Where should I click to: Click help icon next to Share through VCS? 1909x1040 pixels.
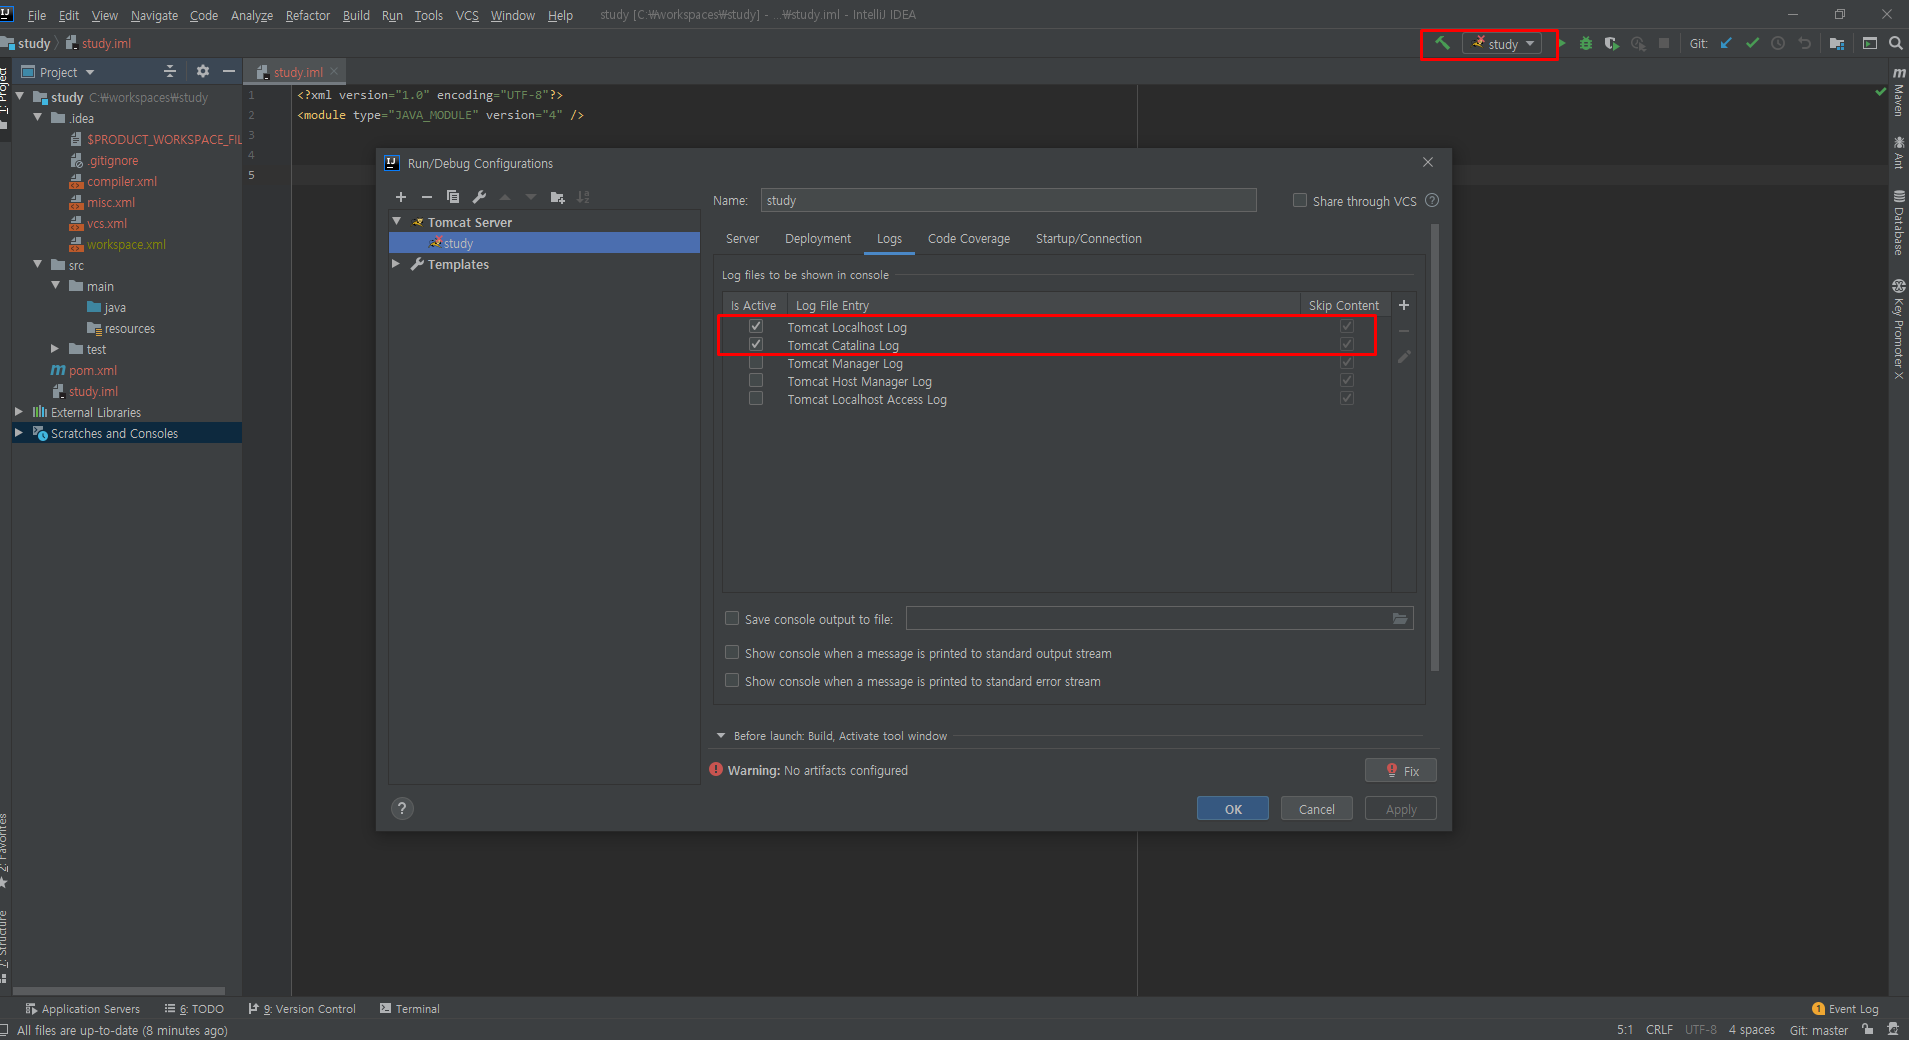click(1432, 200)
